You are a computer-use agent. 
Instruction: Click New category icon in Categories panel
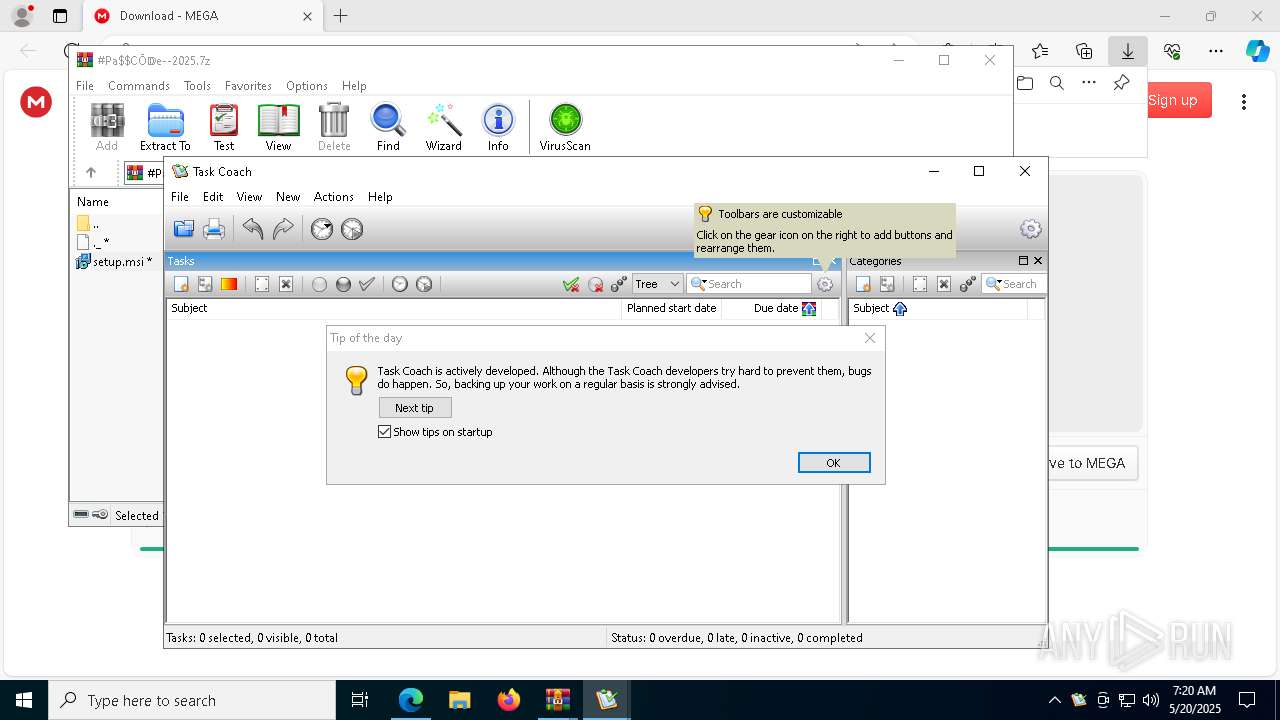863,285
